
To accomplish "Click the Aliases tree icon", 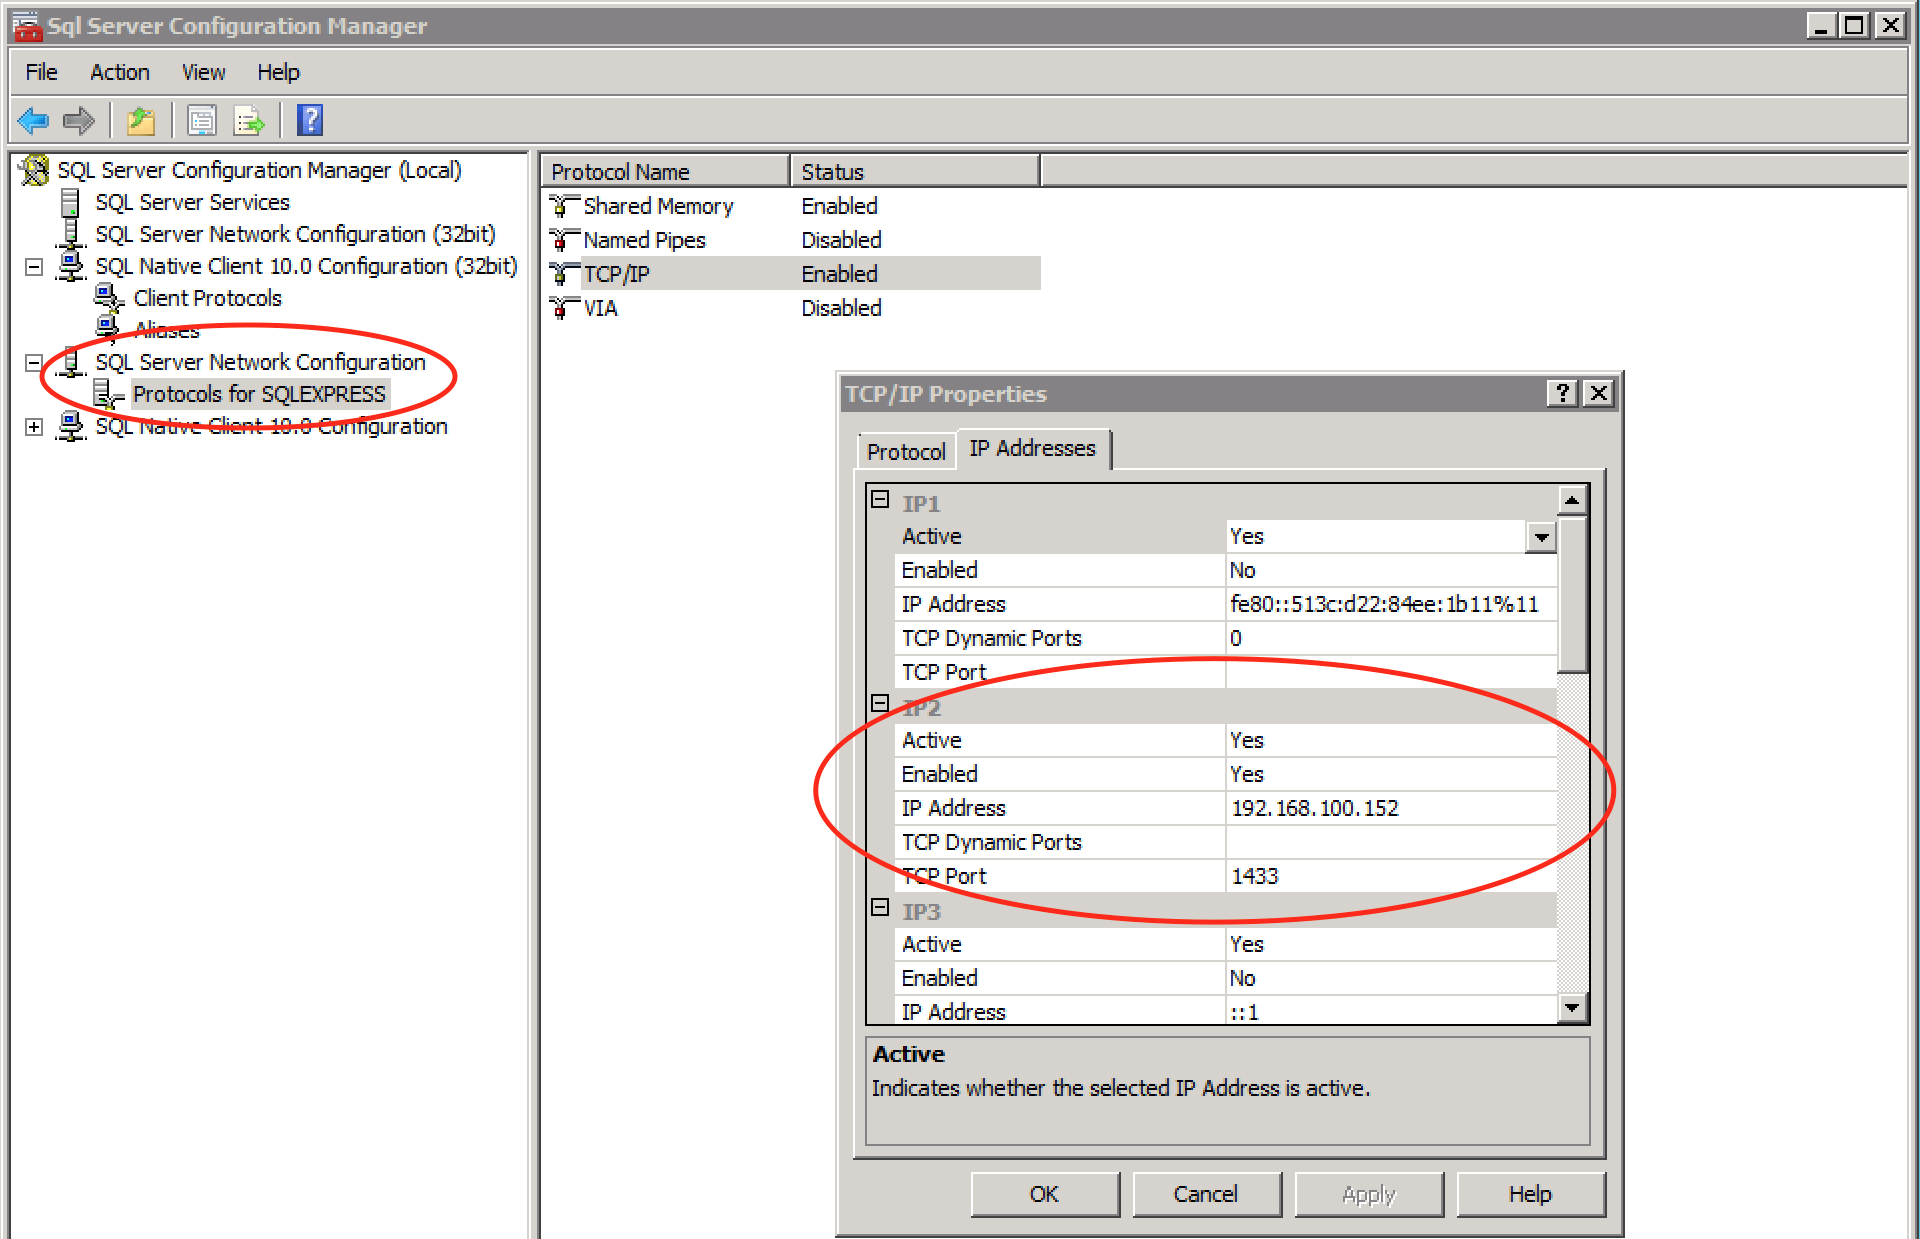I will [108, 329].
